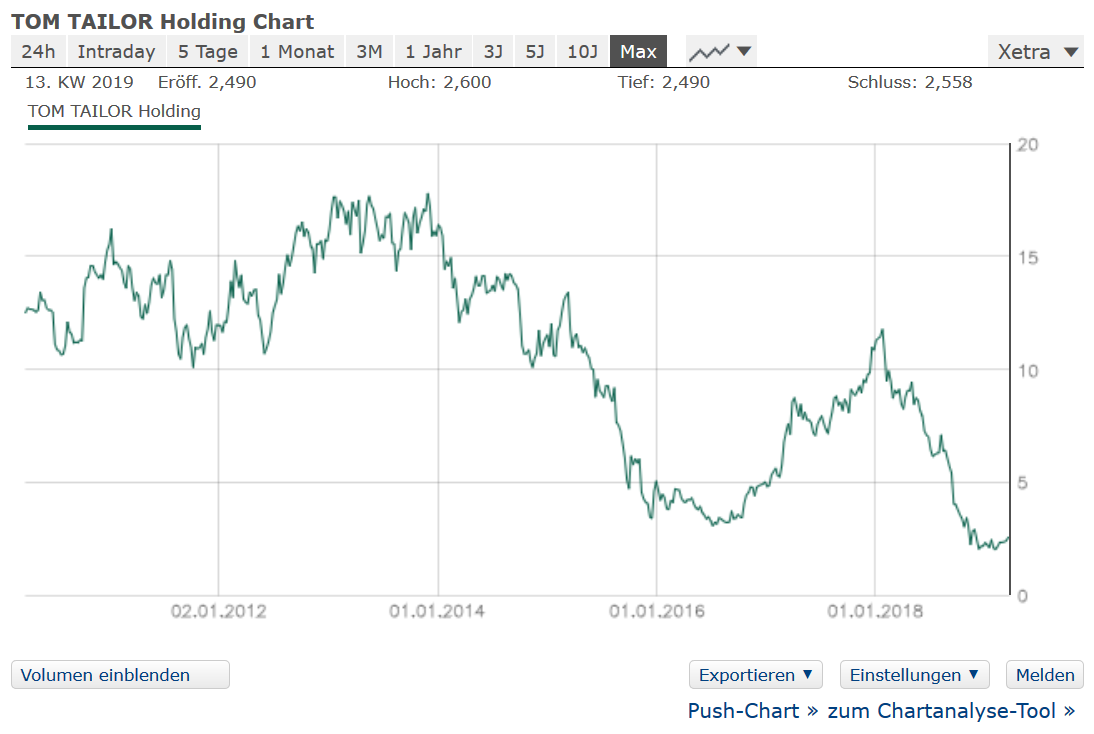The image size is (1094, 734).
Task: Click the 01.01.2018 date axis label
Action: [875, 612]
